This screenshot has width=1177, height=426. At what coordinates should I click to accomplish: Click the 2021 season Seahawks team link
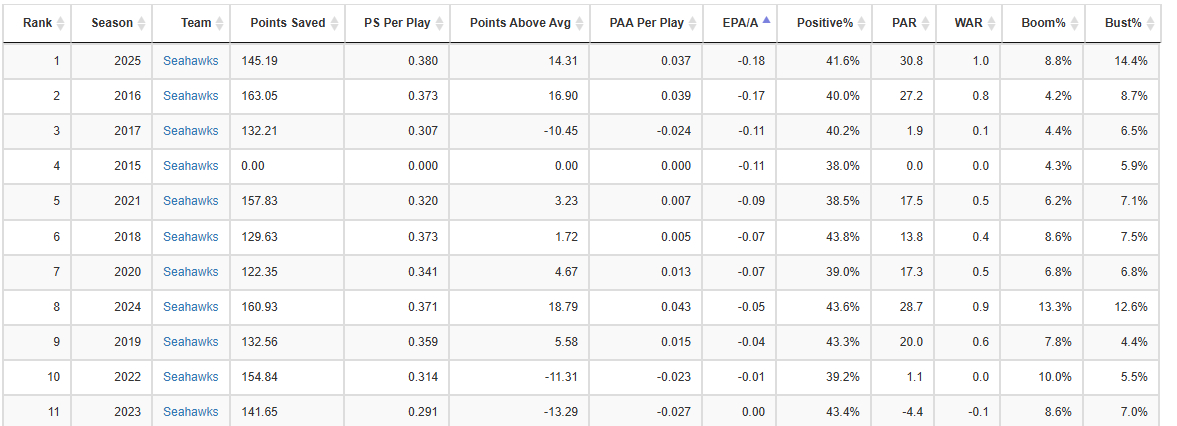190,201
